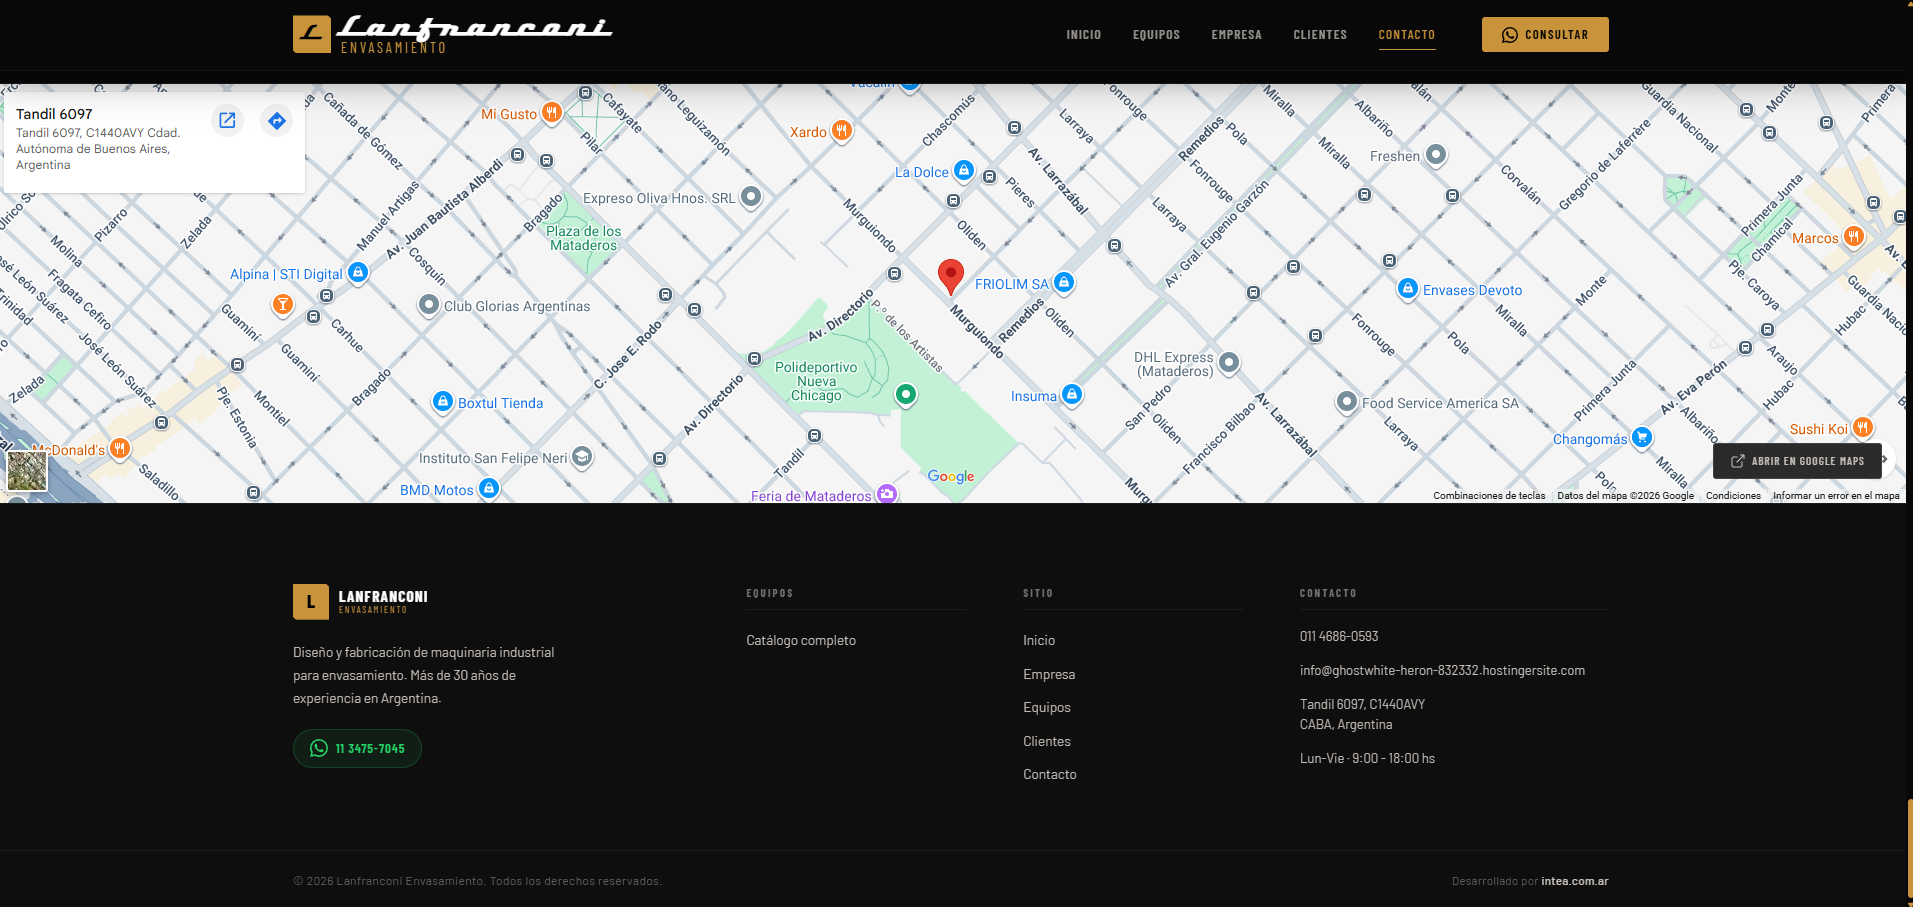The image size is (1913, 907).
Task: Click the open-in-new-window icon on map card
Action: (227, 119)
